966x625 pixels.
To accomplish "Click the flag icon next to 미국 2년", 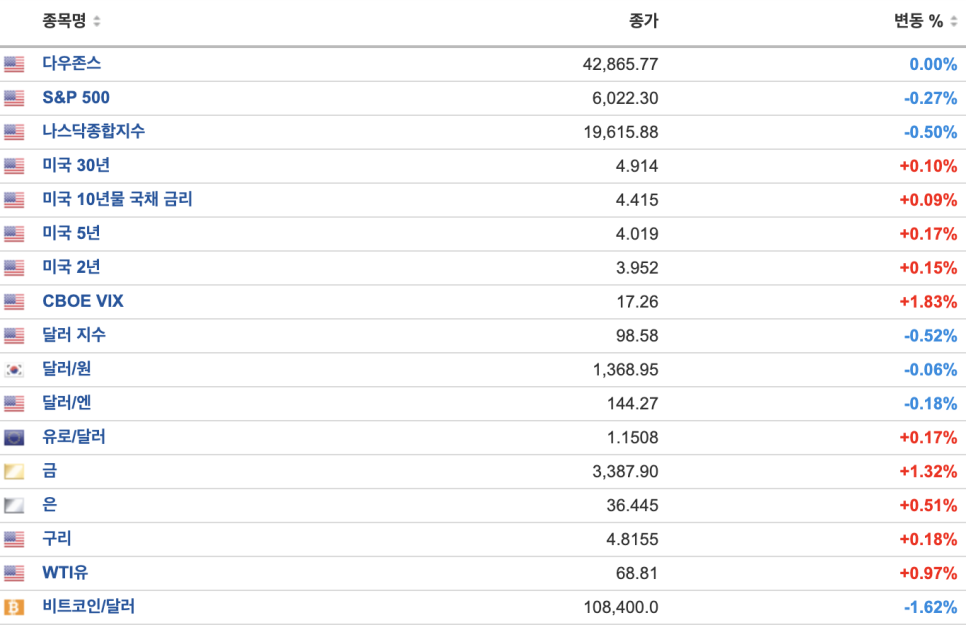I will tap(14, 268).
